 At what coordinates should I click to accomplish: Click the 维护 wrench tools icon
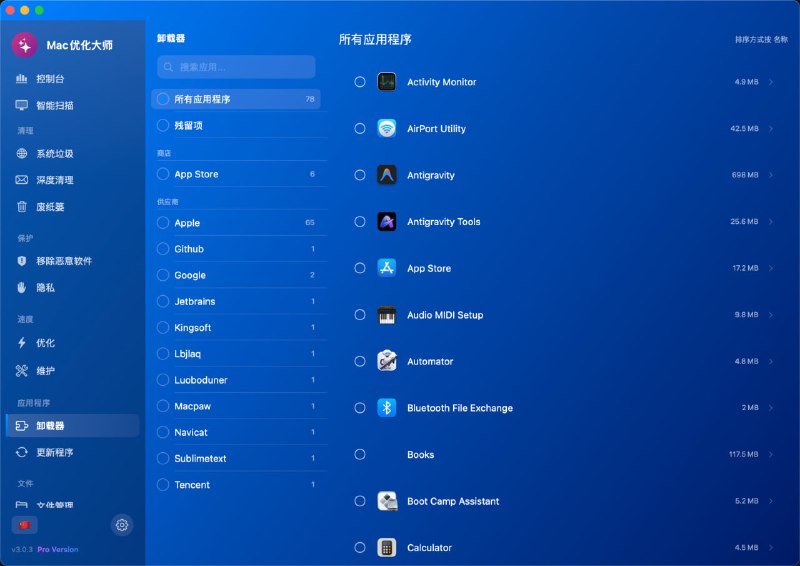click(x=21, y=371)
